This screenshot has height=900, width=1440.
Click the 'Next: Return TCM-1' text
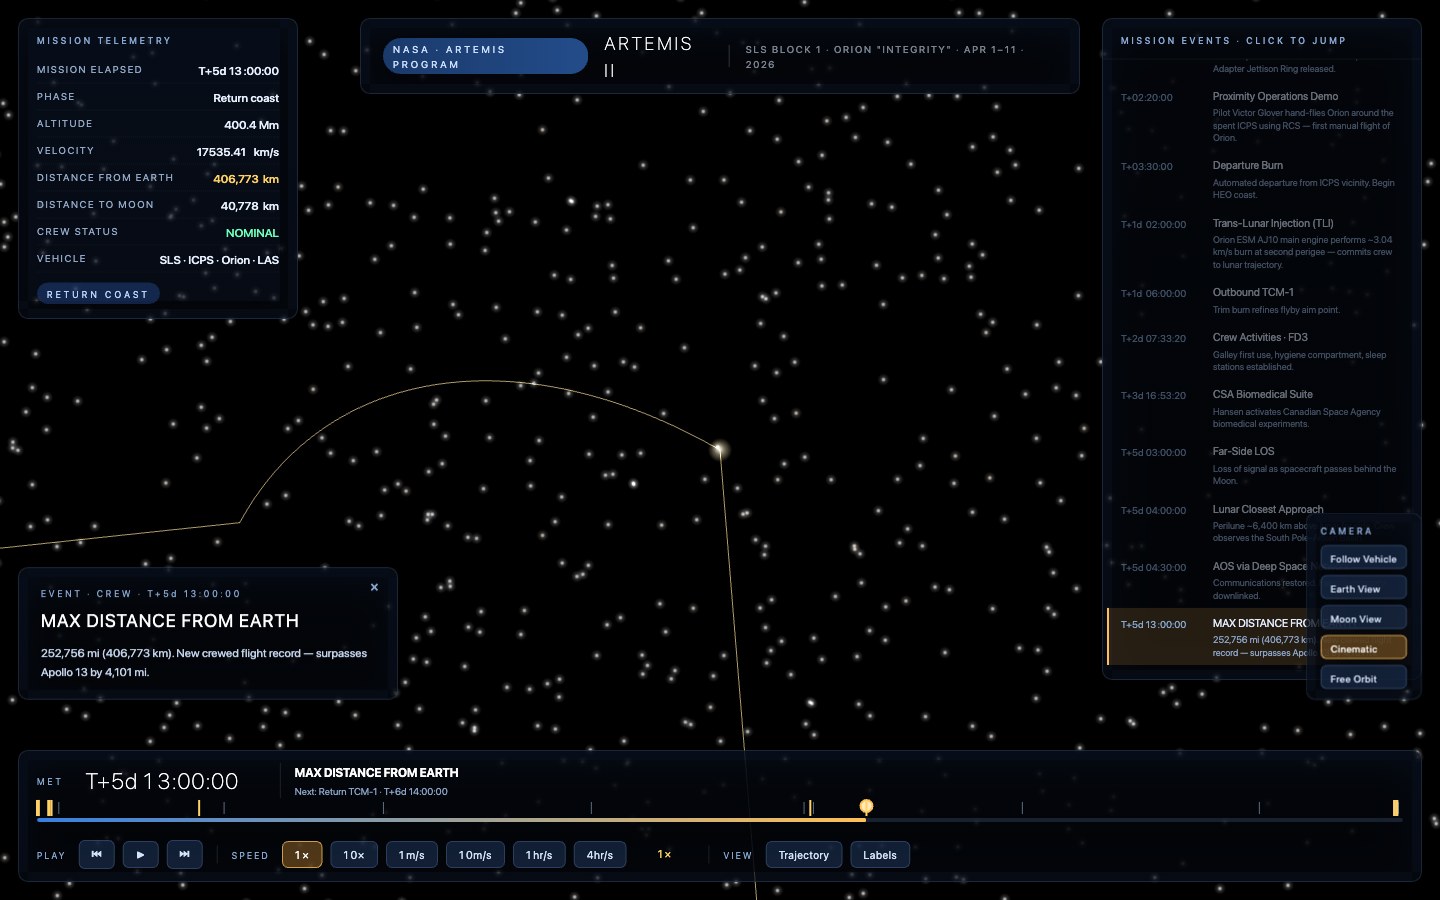(x=371, y=792)
